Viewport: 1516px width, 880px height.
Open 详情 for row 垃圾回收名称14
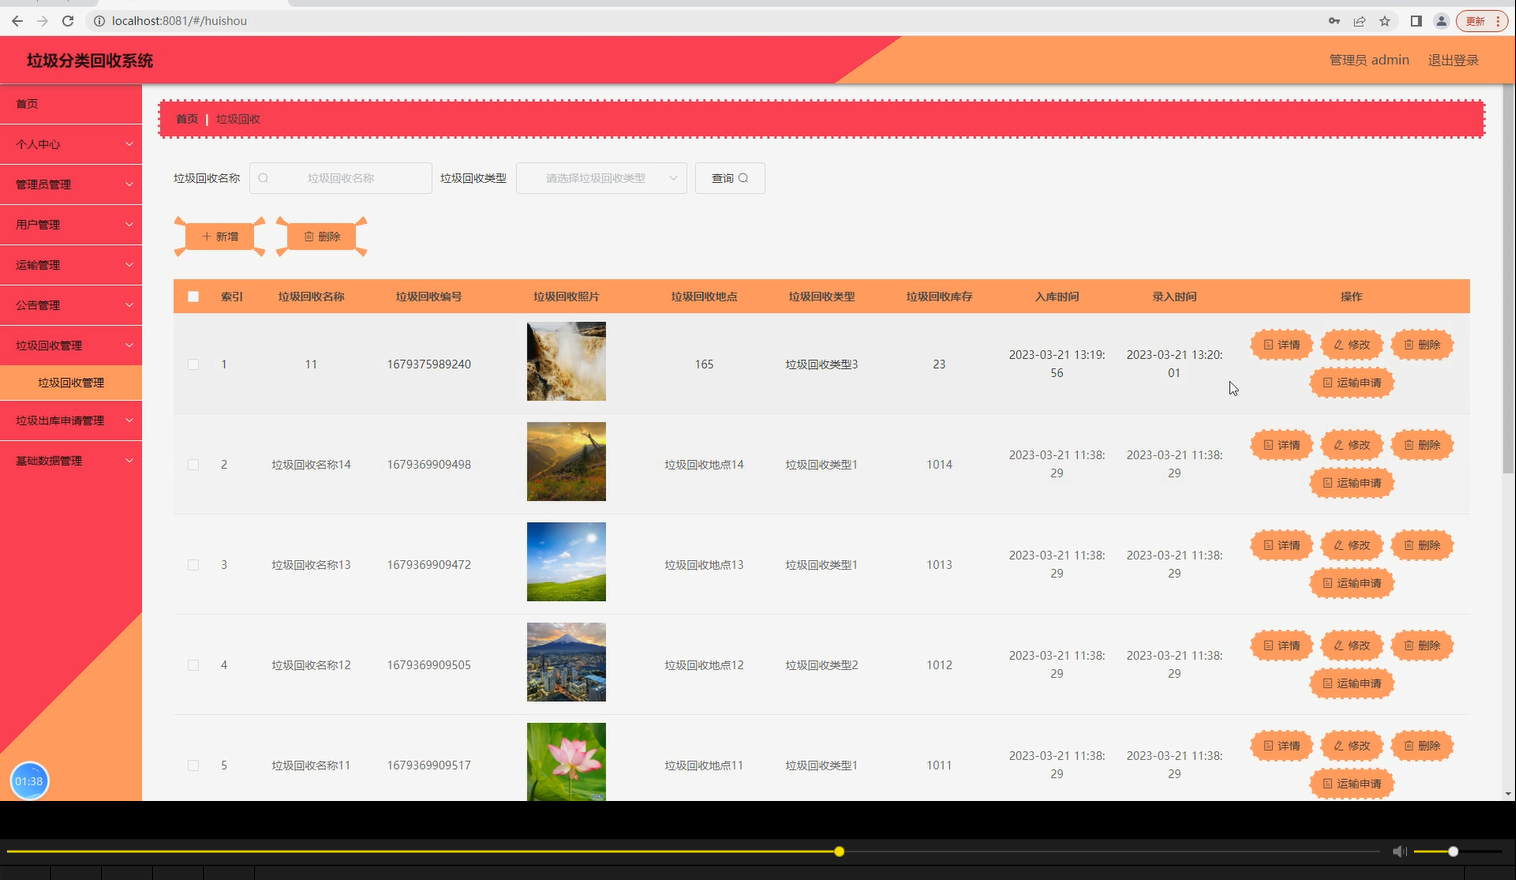pos(1281,445)
